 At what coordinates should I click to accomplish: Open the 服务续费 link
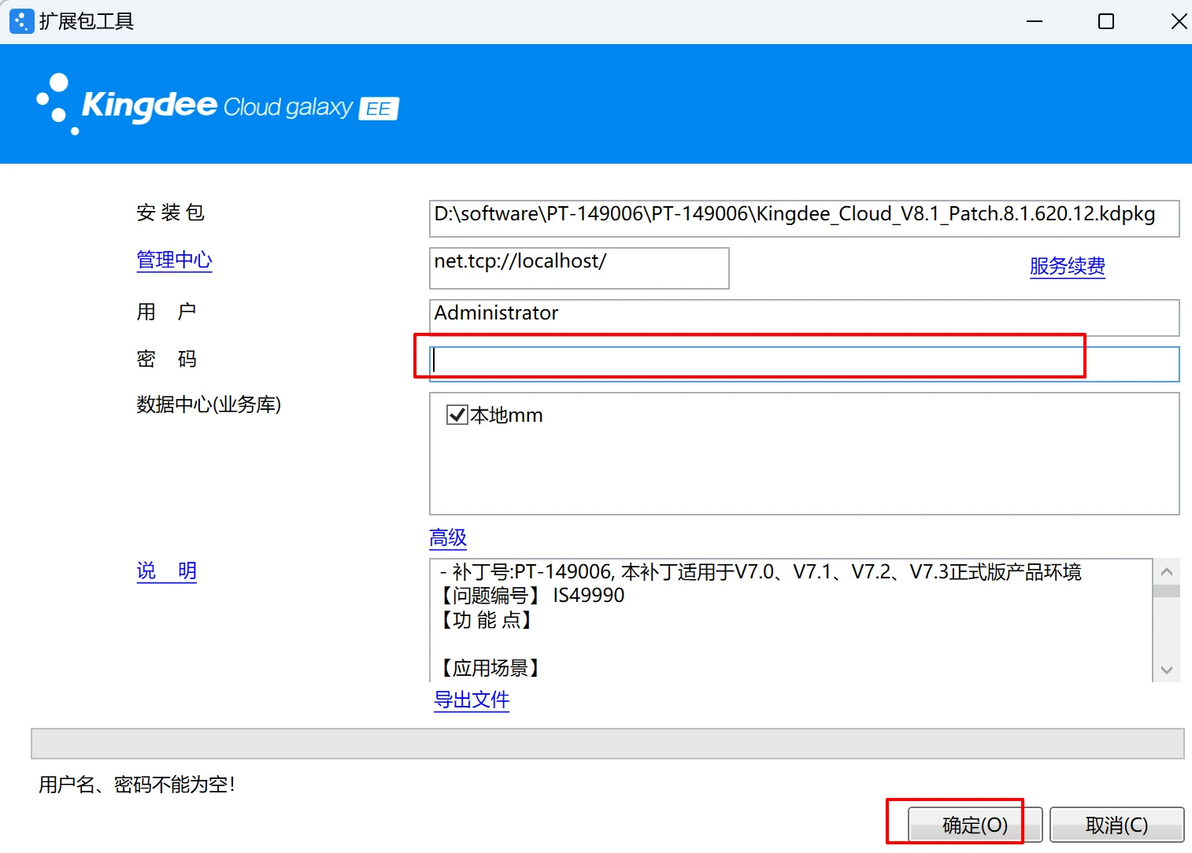[x=1067, y=266]
